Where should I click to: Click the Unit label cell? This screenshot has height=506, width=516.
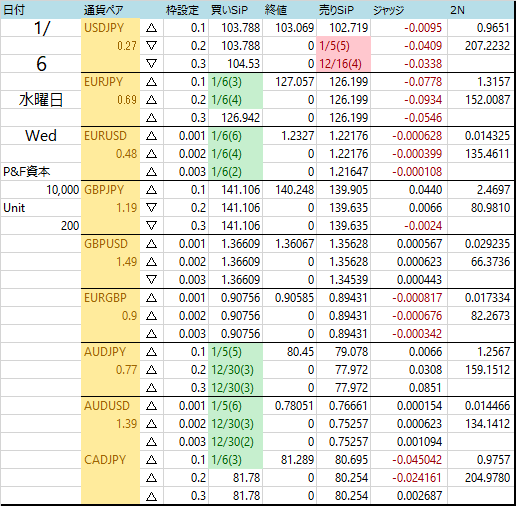tap(41, 208)
